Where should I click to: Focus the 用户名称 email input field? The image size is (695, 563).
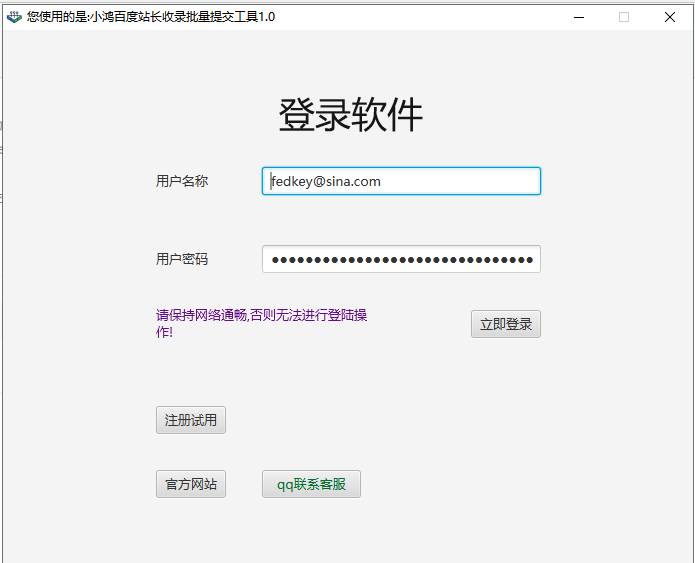coord(450,181)
